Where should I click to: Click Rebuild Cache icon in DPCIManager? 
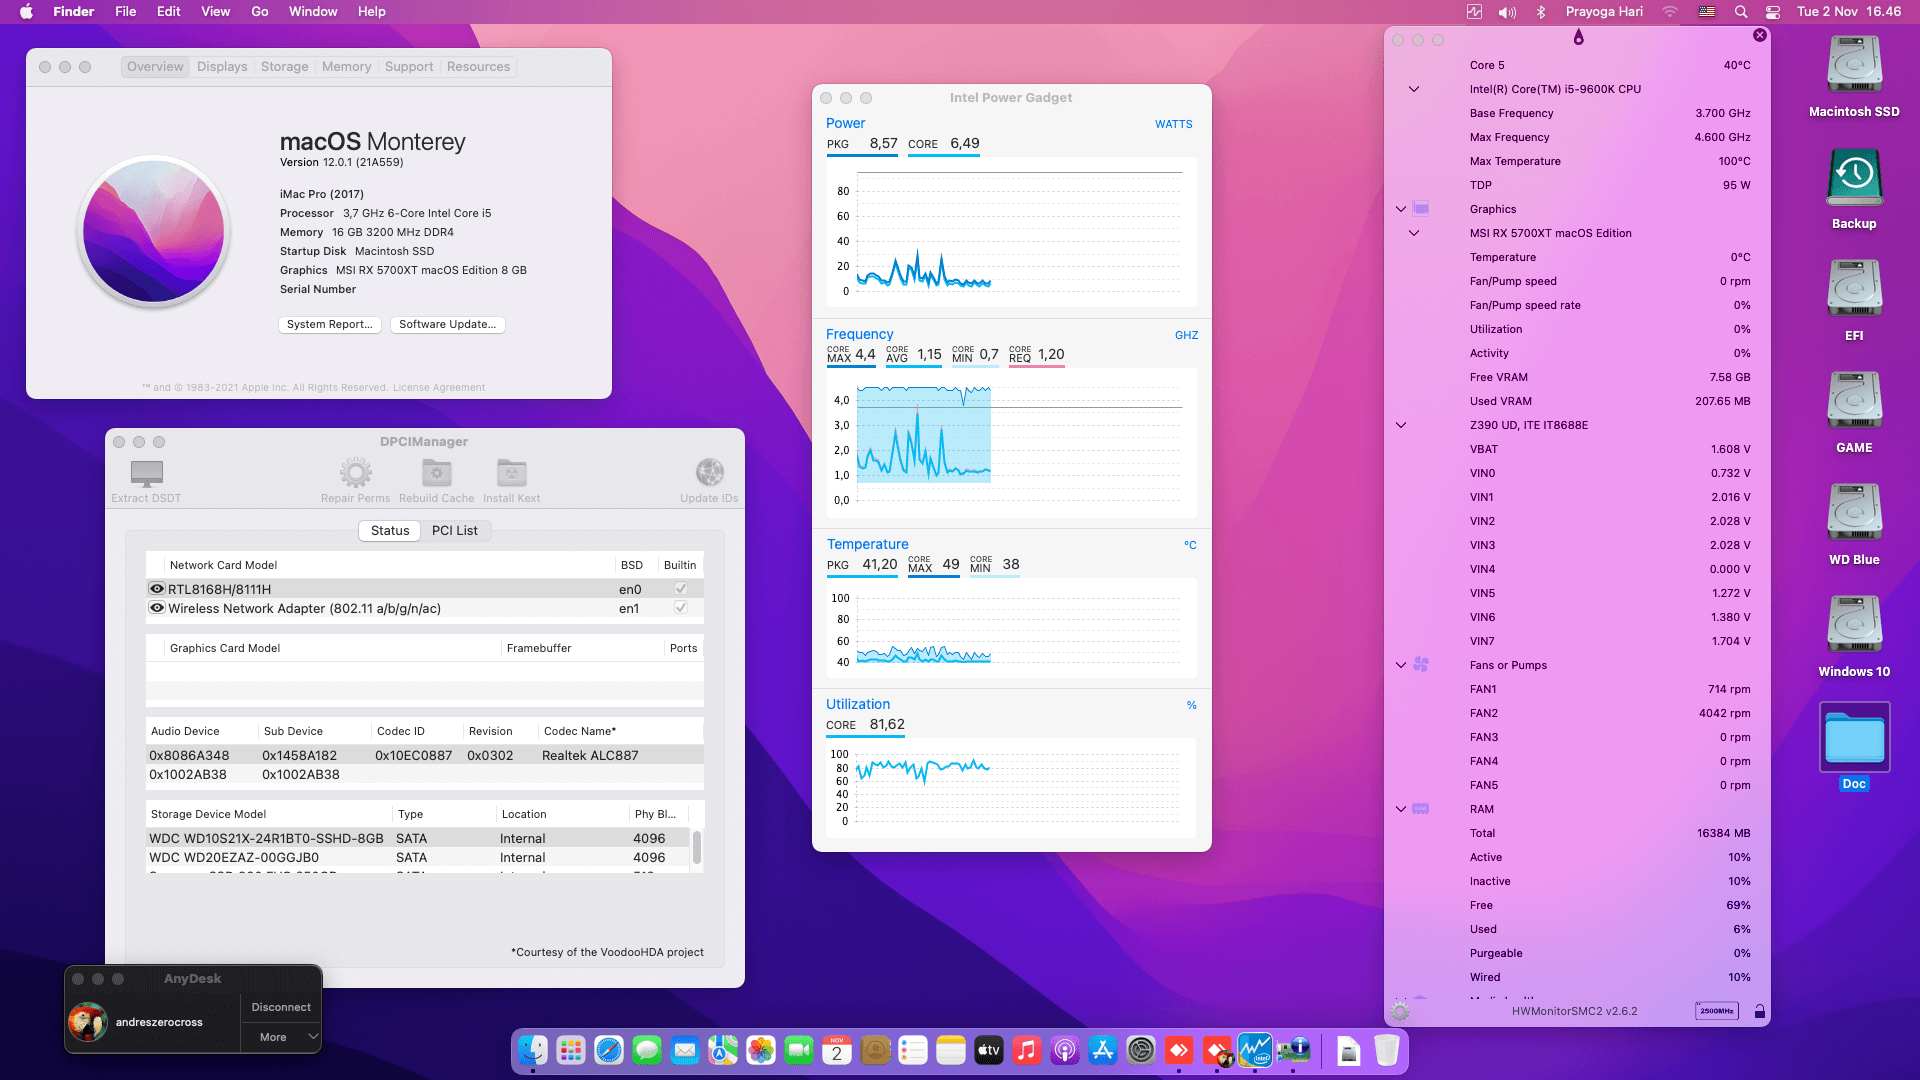(436, 472)
